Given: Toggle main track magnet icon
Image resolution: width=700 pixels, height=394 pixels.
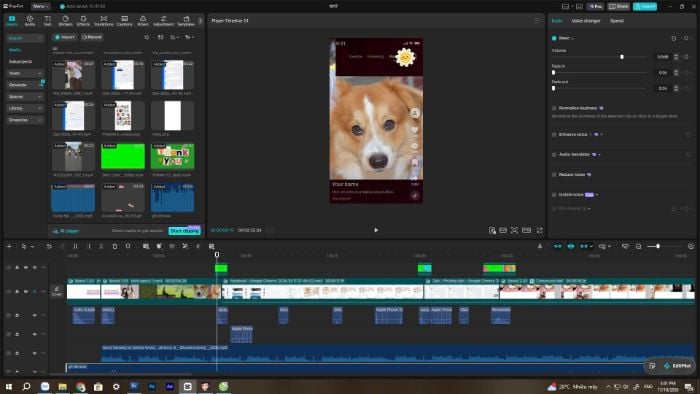Looking at the screenshot, I should tap(558, 246).
